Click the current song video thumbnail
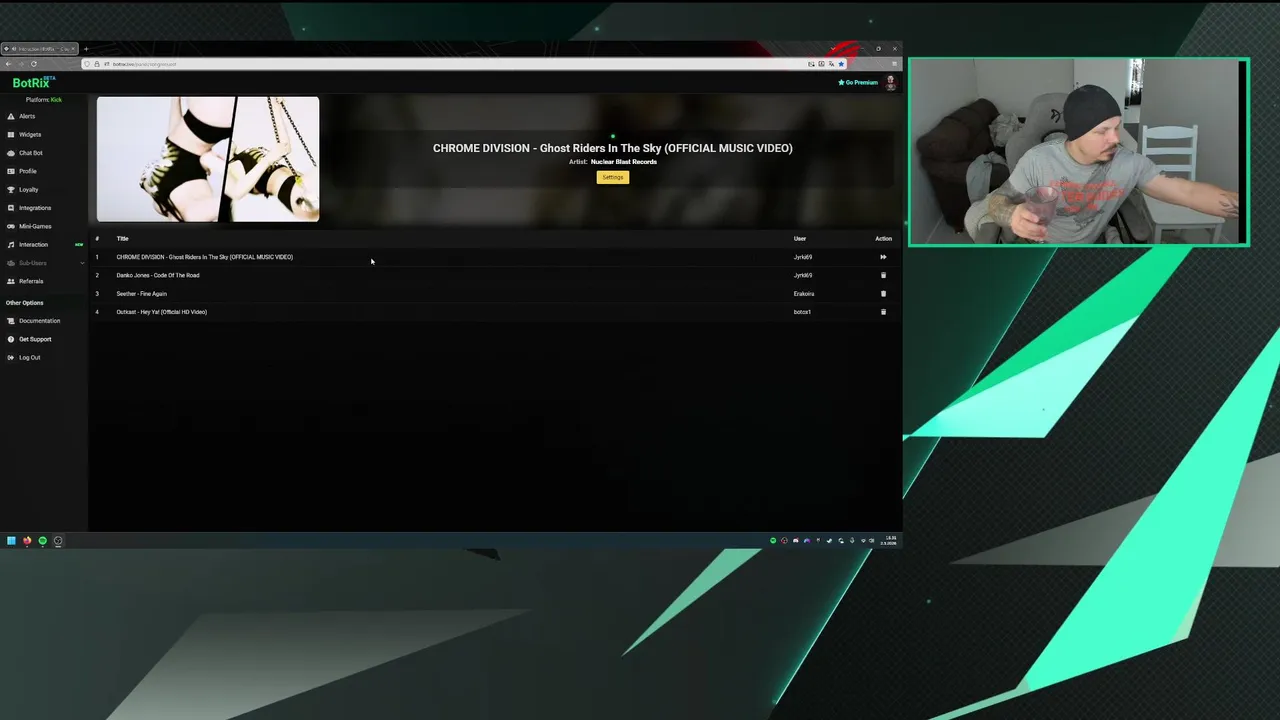Screen dimensions: 1280x720 coord(208,159)
